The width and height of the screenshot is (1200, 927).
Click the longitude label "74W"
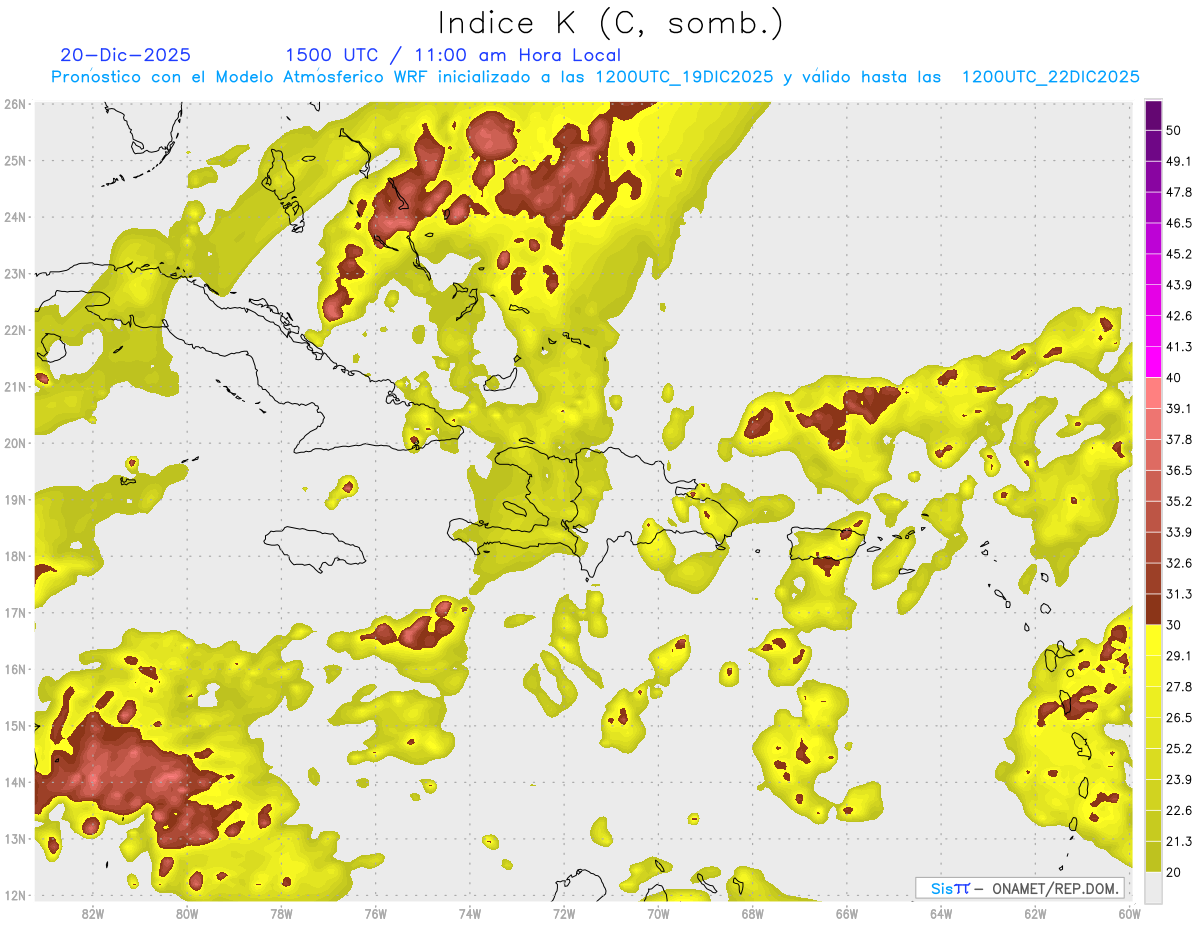coord(469,914)
